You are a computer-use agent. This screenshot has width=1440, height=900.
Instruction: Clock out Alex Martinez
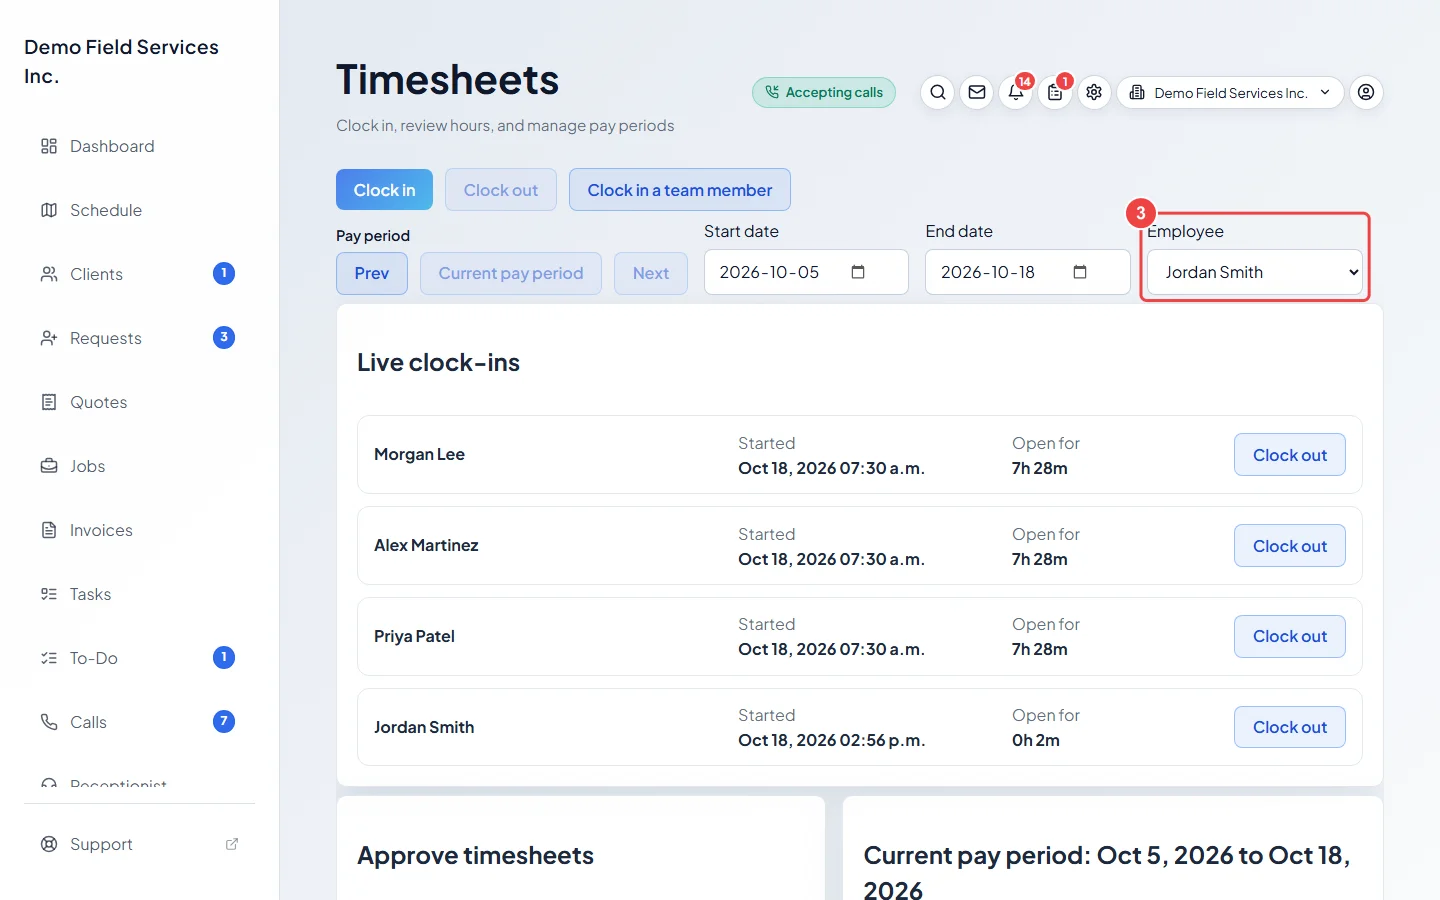1290,546
